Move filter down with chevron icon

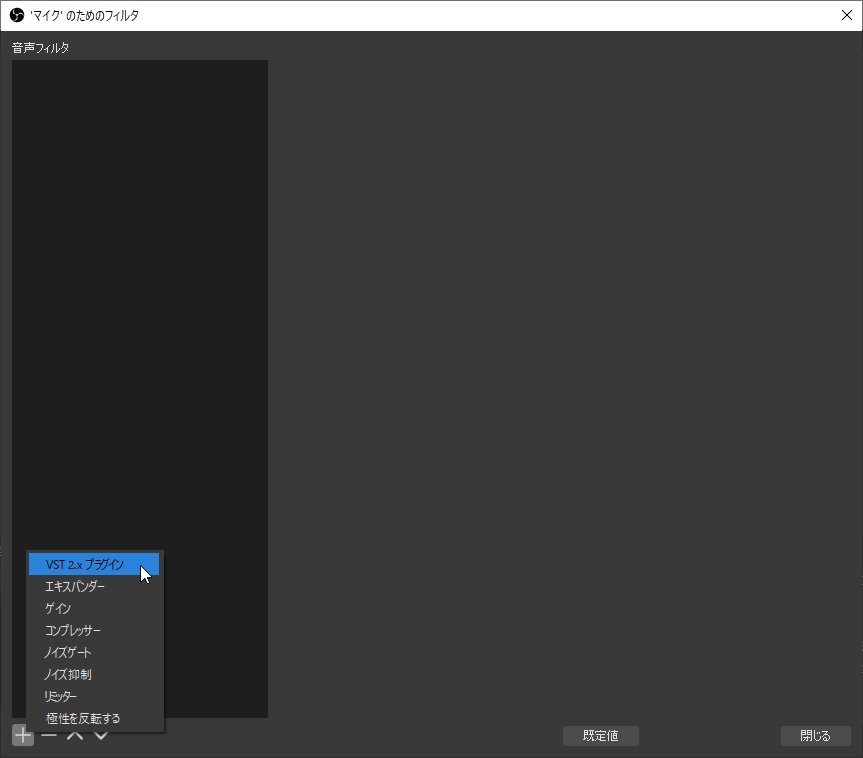click(x=101, y=735)
